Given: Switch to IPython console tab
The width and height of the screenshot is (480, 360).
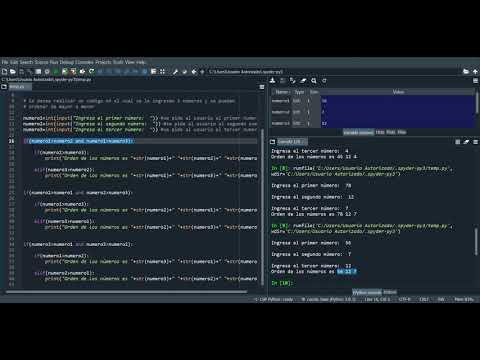Looking at the screenshot, I should point(367,292).
